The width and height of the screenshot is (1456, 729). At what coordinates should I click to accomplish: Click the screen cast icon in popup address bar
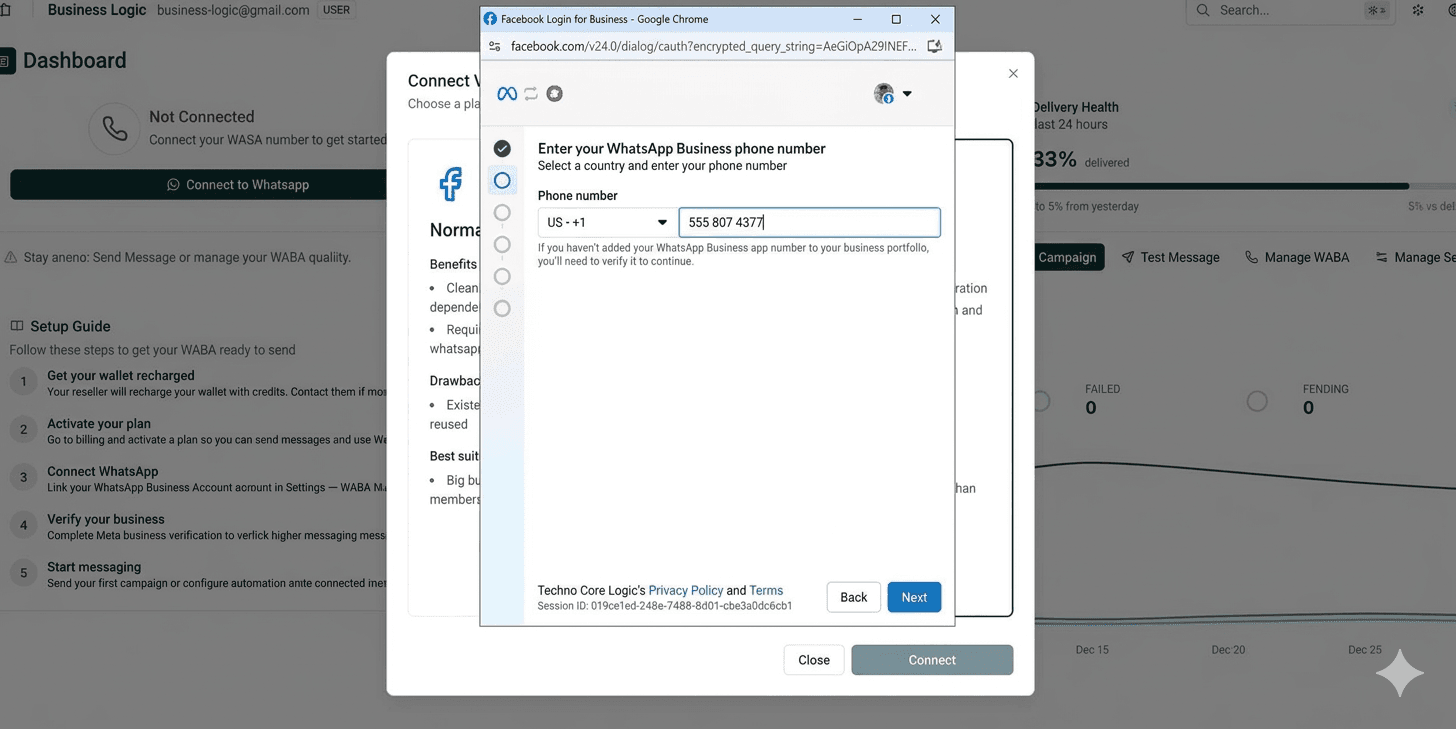pyautogui.click(x=934, y=46)
